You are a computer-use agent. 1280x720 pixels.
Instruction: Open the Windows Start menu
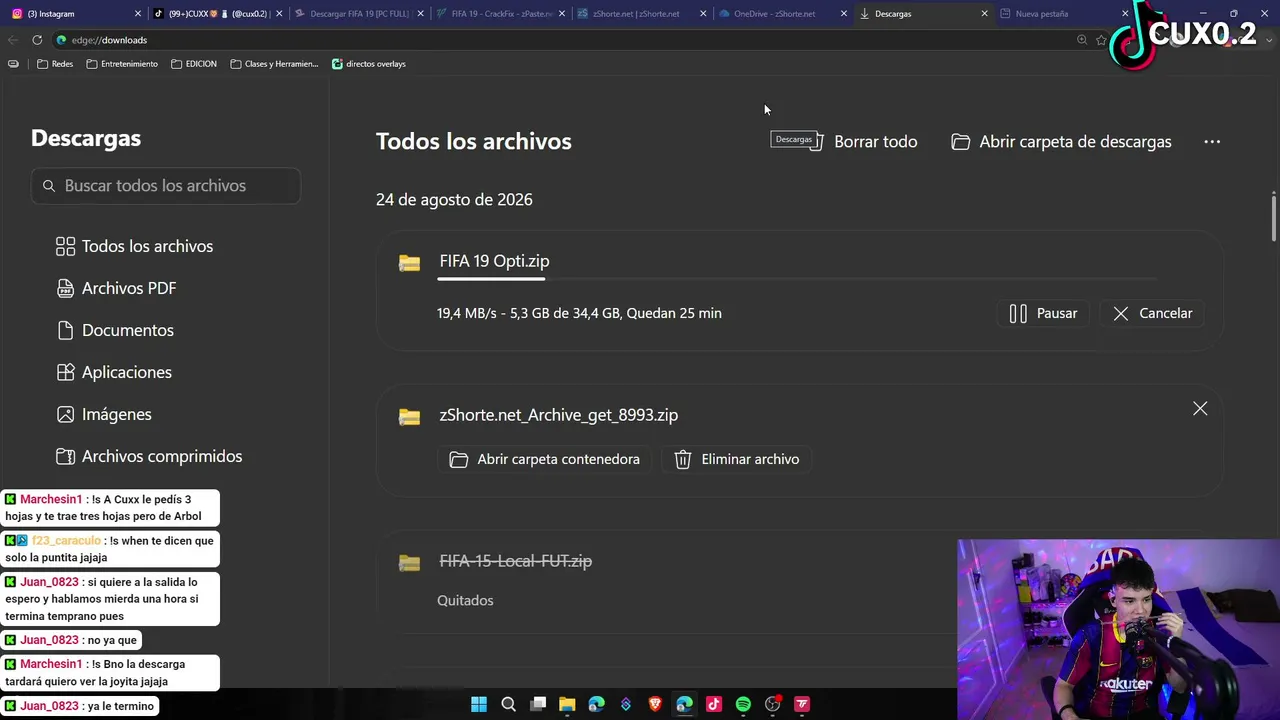pyautogui.click(x=479, y=704)
